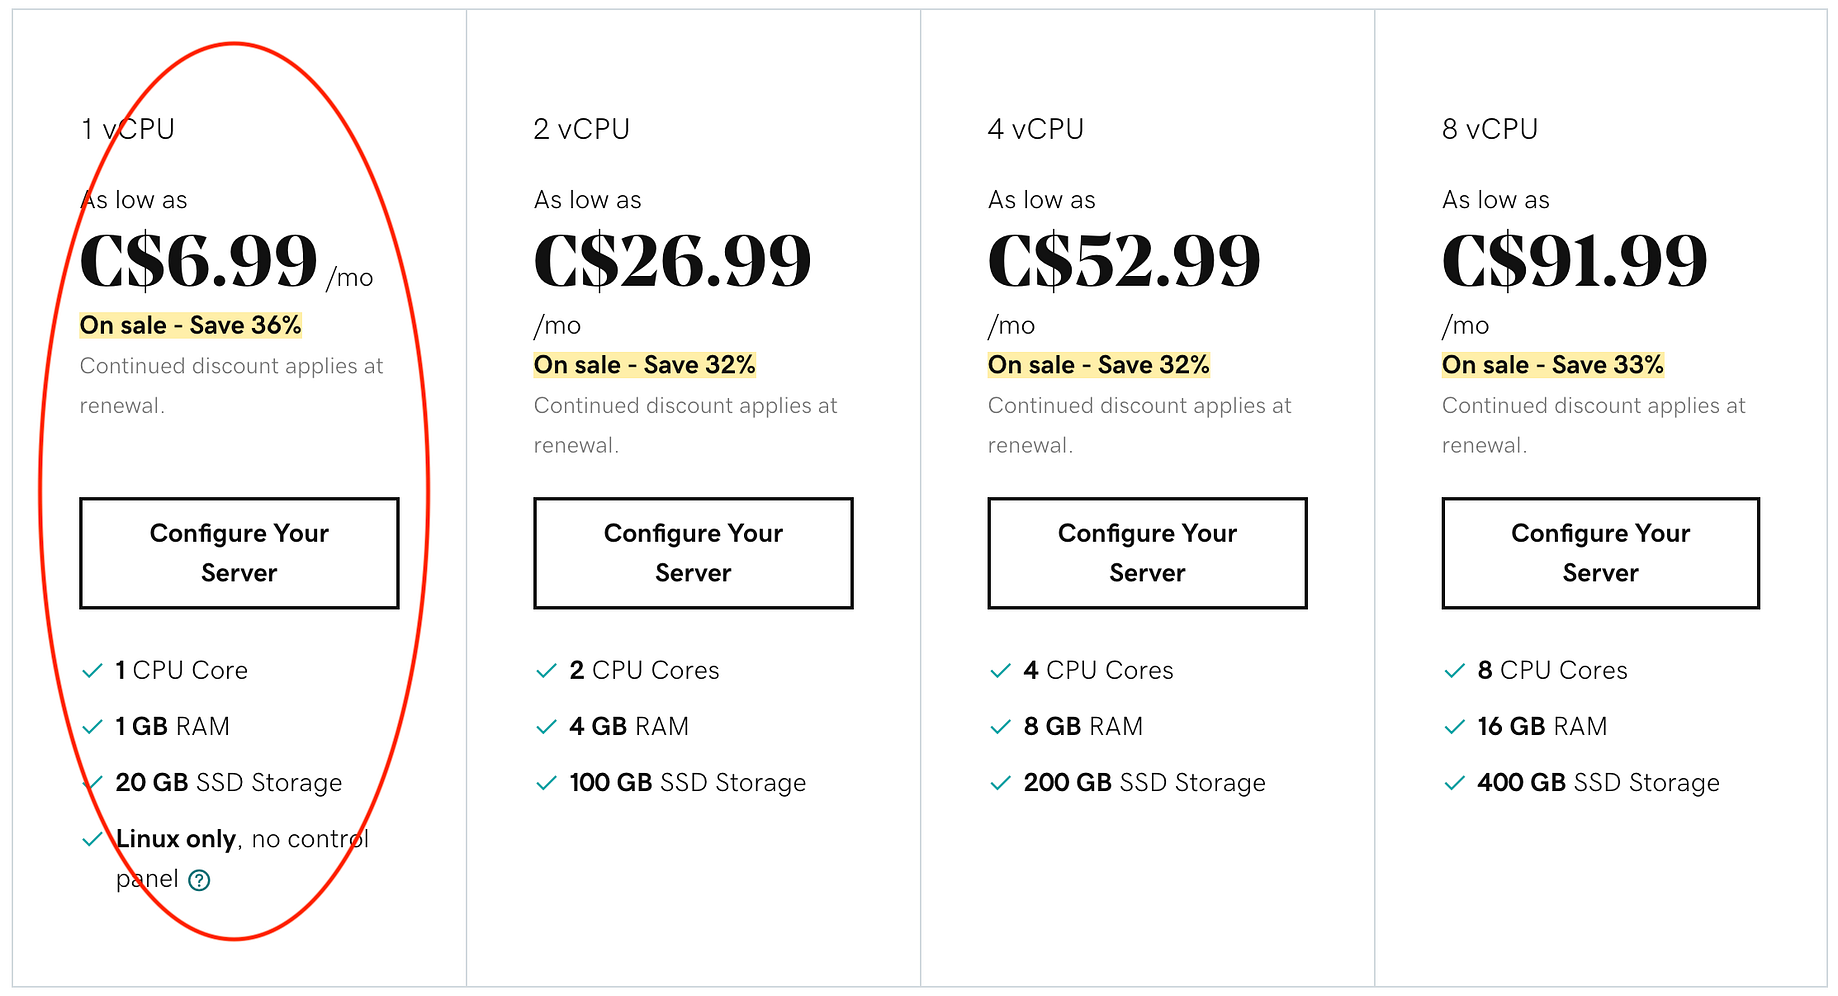This screenshot has height=996, width=1838.
Task: Click the checkmark beside 16 GB RAM
Action: (x=1454, y=727)
